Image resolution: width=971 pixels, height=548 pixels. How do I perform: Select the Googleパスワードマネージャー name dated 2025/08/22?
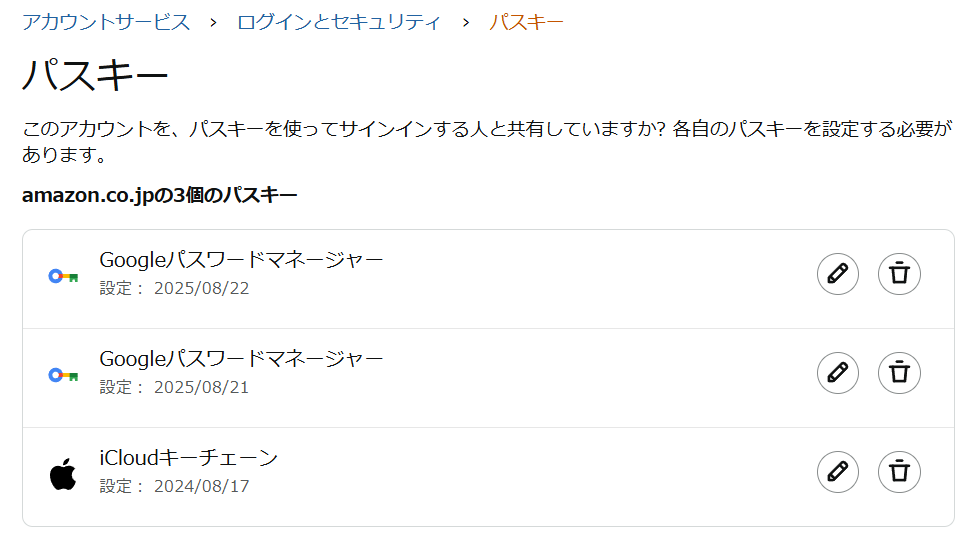241,260
